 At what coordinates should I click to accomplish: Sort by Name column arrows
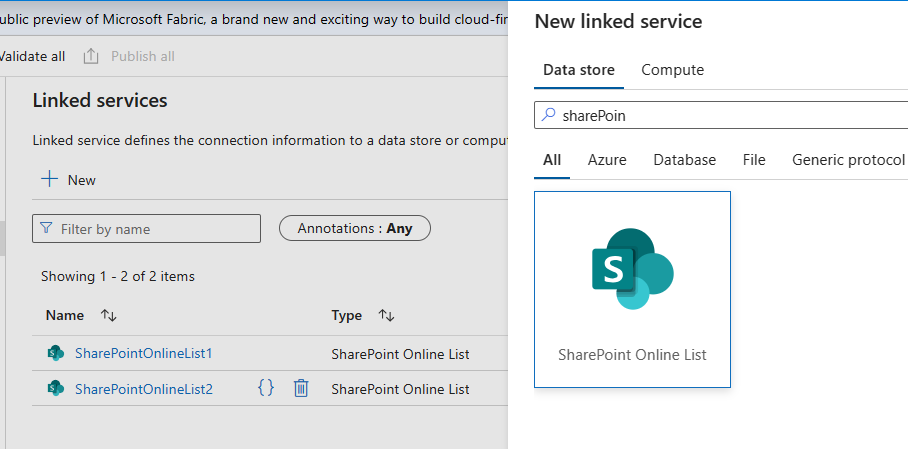[108, 315]
